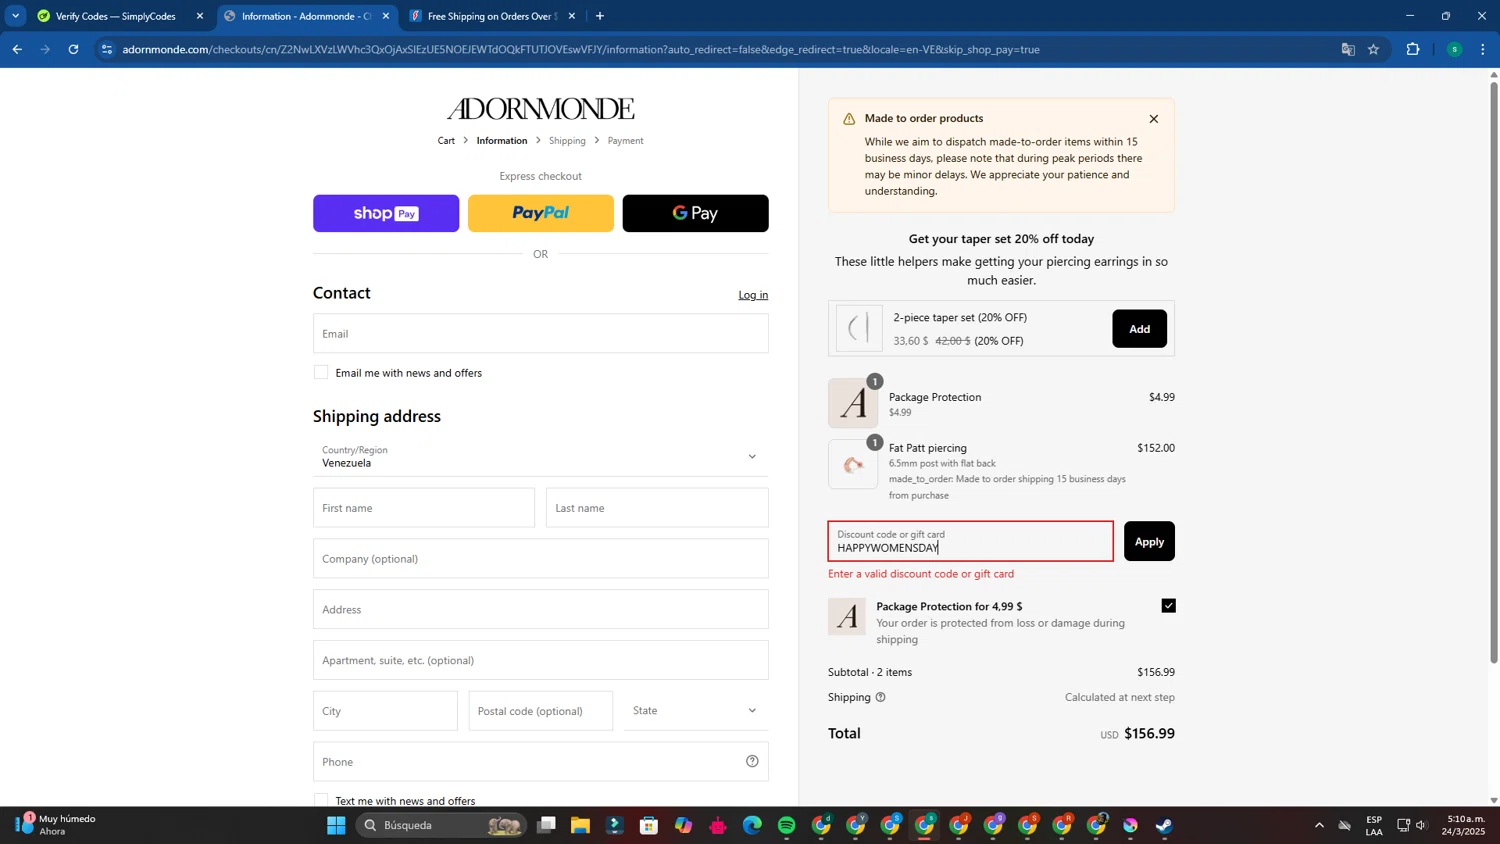Image resolution: width=1500 pixels, height=844 pixels.
Task: Click the Phone input field
Action: 540,762
